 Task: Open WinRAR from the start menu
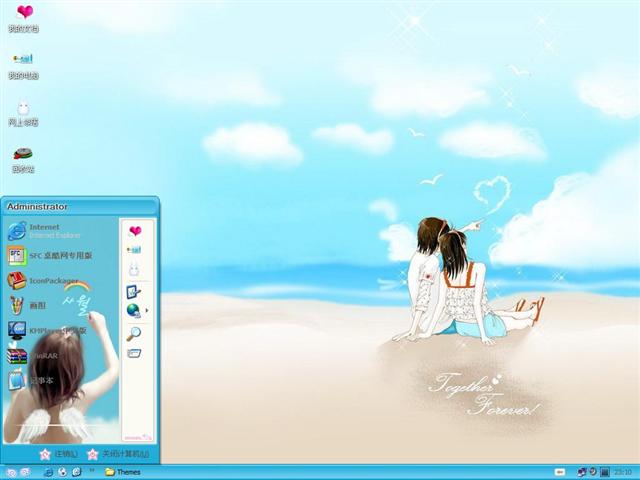click(x=33, y=356)
